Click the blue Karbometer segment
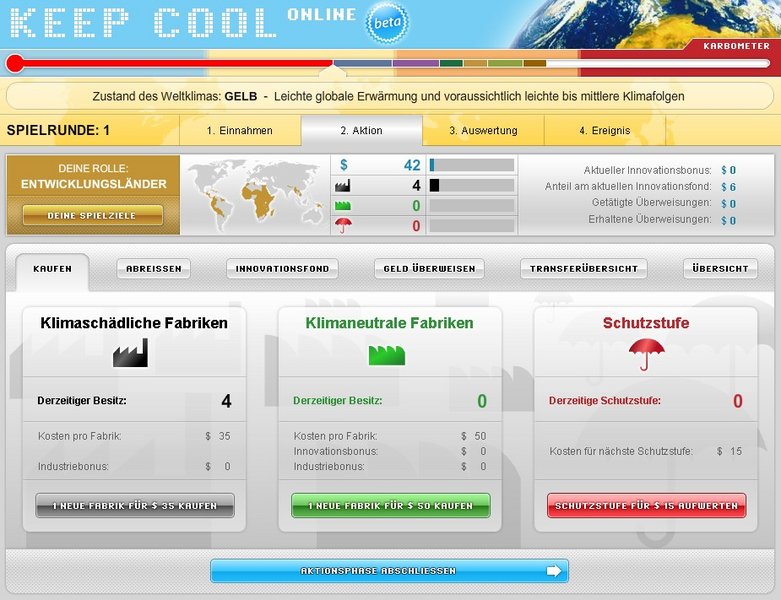This screenshot has height=600, width=781. pos(363,63)
